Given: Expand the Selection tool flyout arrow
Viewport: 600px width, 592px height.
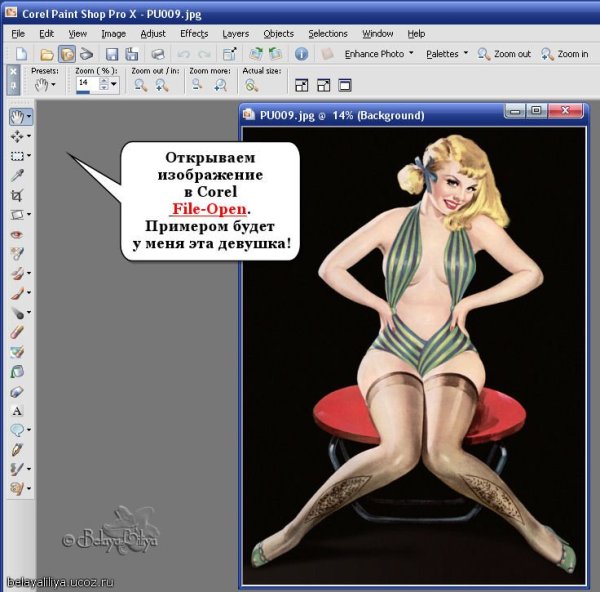Looking at the screenshot, I should [29, 156].
